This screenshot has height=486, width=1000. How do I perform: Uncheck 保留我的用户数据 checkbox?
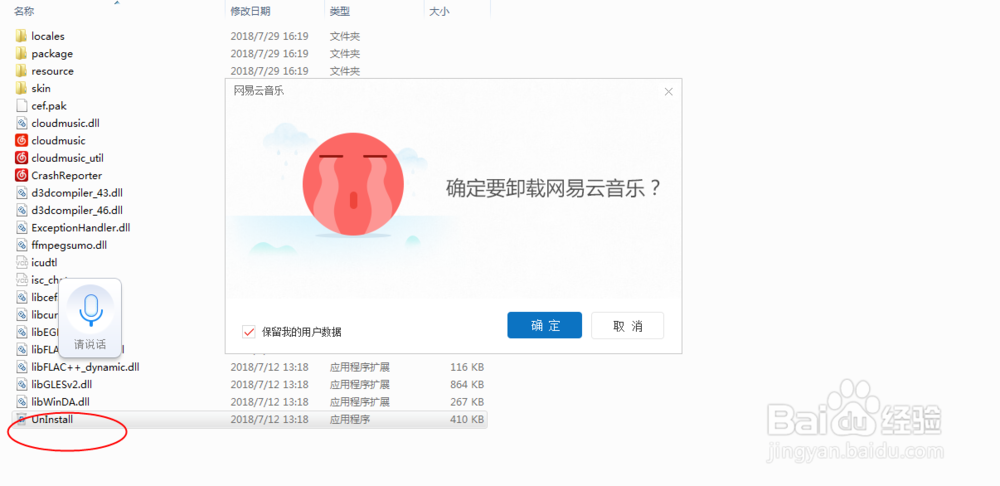click(x=249, y=332)
